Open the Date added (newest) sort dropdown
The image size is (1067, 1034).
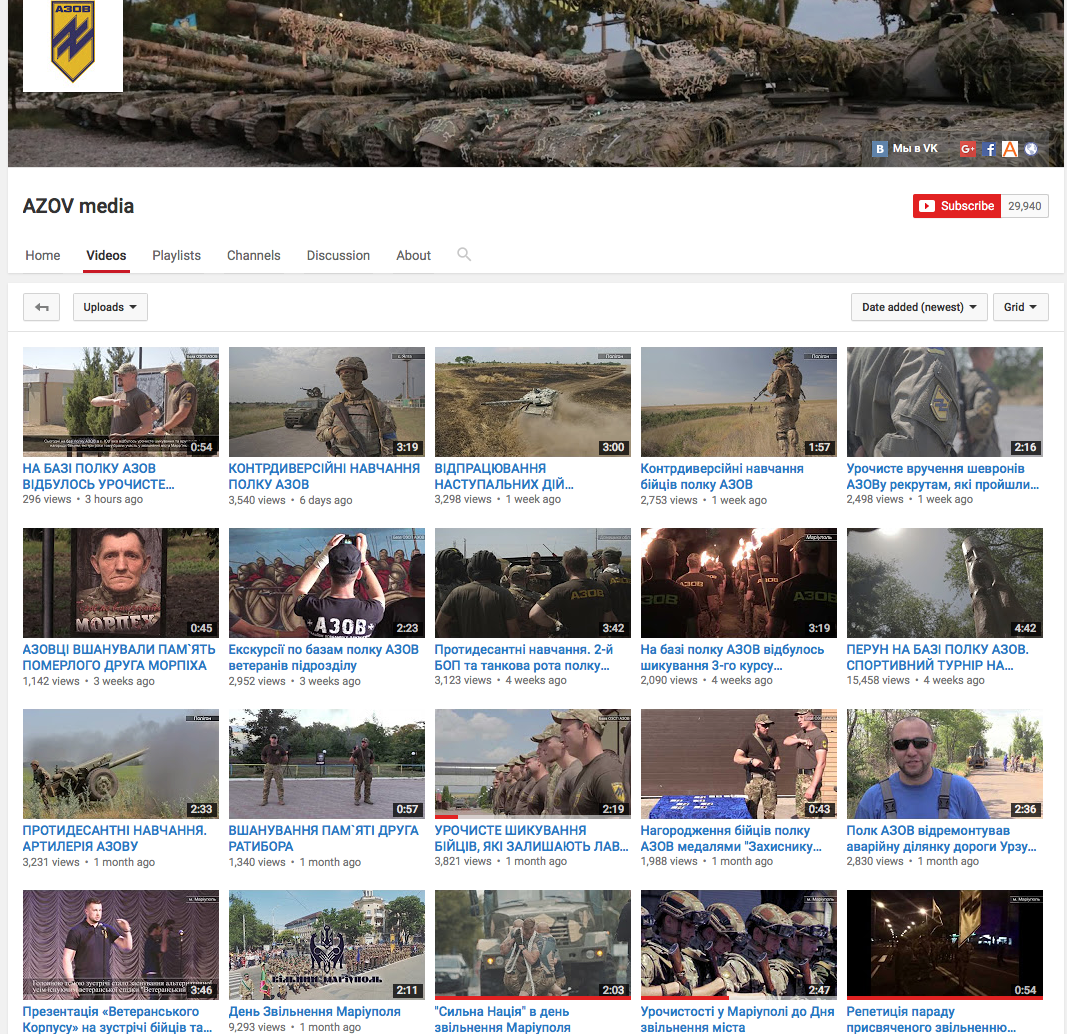point(919,307)
